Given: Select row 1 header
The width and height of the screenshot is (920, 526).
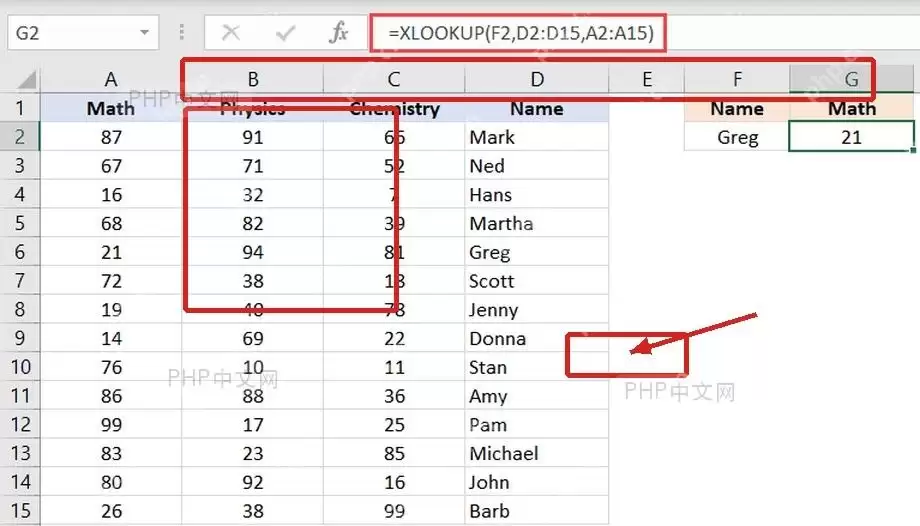Looking at the screenshot, I should pos(20,108).
